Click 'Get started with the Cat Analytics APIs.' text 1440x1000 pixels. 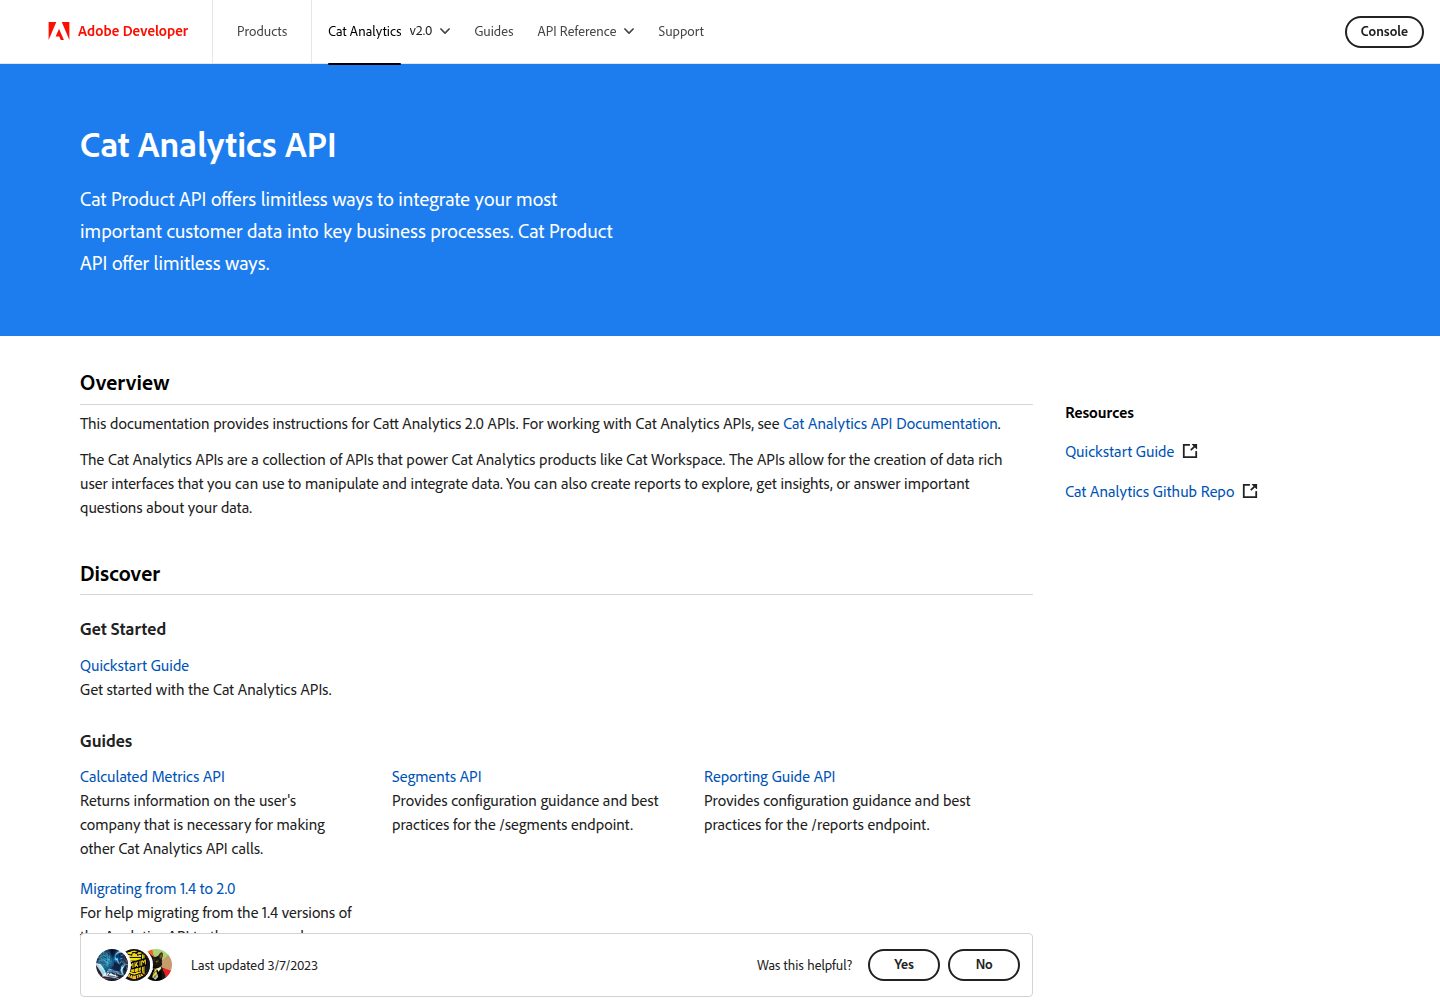click(x=206, y=690)
